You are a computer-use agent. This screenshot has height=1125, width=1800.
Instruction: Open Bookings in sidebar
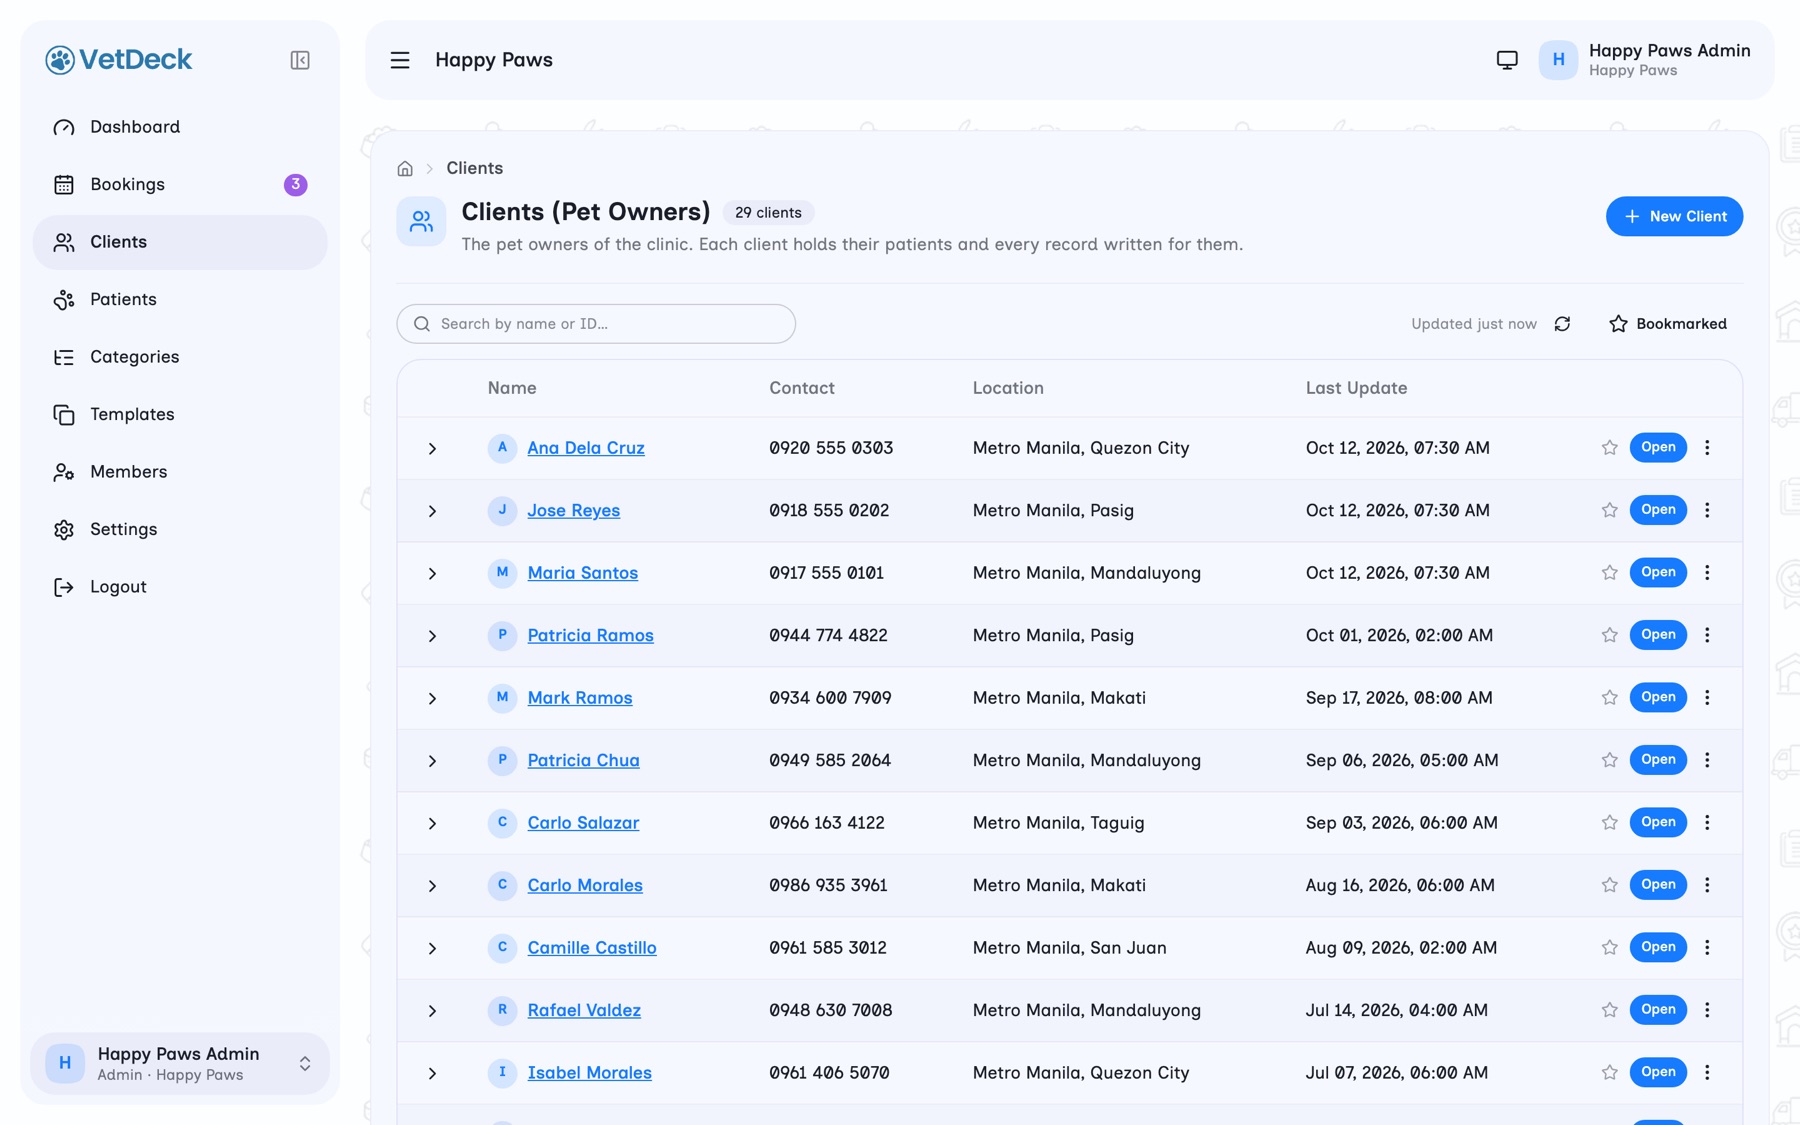point(180,184)
